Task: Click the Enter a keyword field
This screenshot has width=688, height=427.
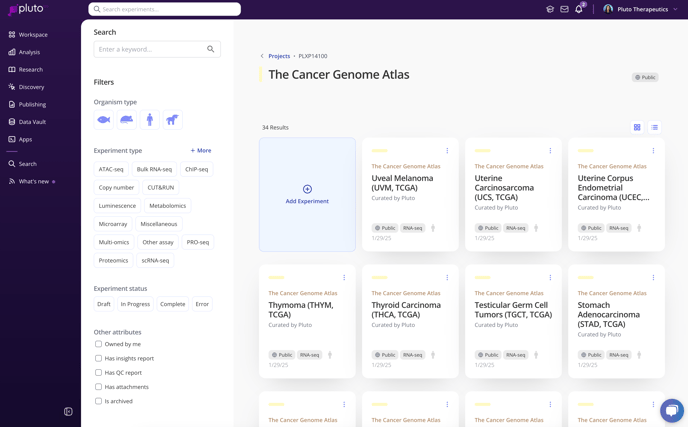Action: pyautogui.click(x=157, y=49)
